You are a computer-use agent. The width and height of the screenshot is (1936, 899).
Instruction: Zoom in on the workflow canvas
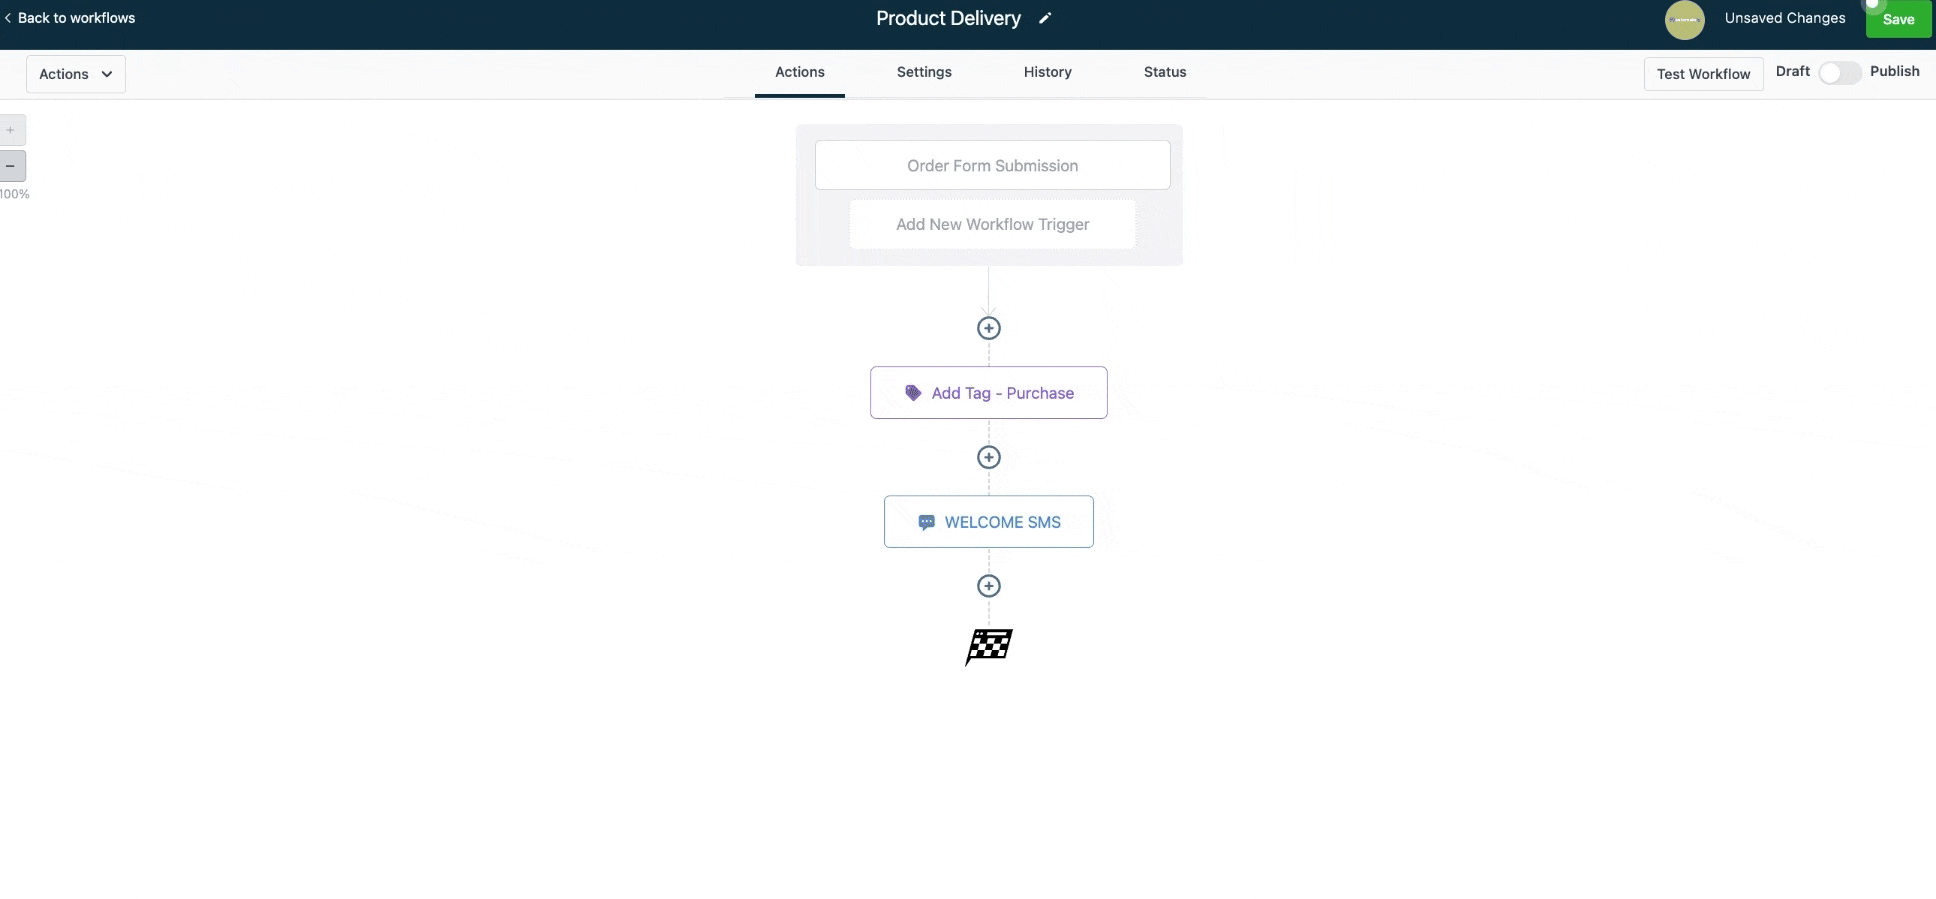(12, 129)
